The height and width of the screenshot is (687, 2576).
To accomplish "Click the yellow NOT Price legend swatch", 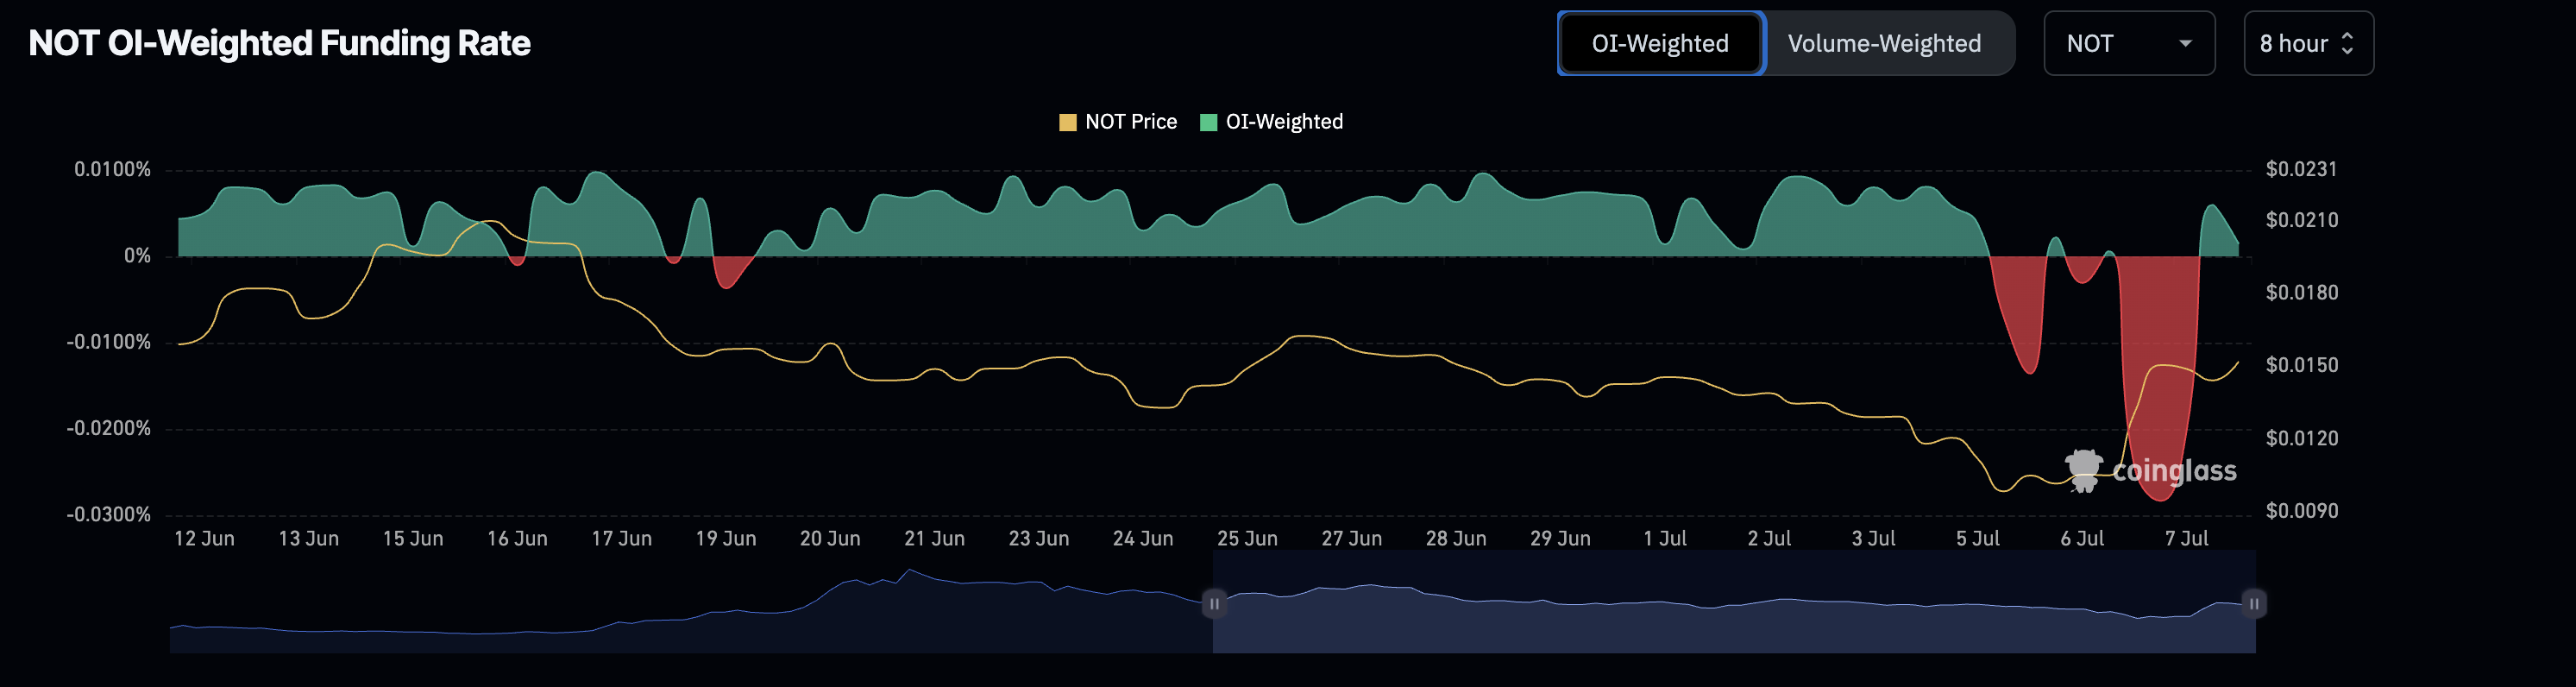I will pyautogui.click(x=1068, y=122).
